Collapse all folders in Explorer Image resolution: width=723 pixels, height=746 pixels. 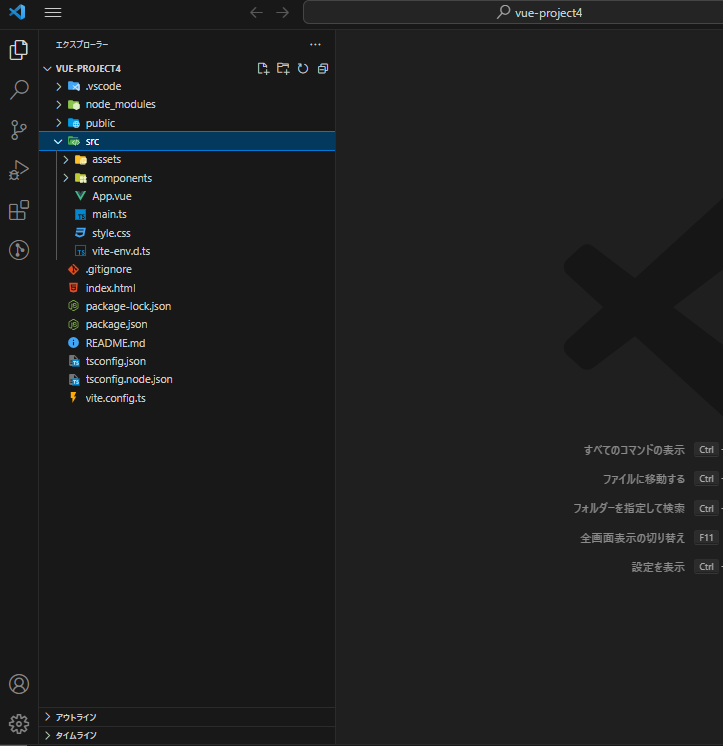click(x=323, y=69)
